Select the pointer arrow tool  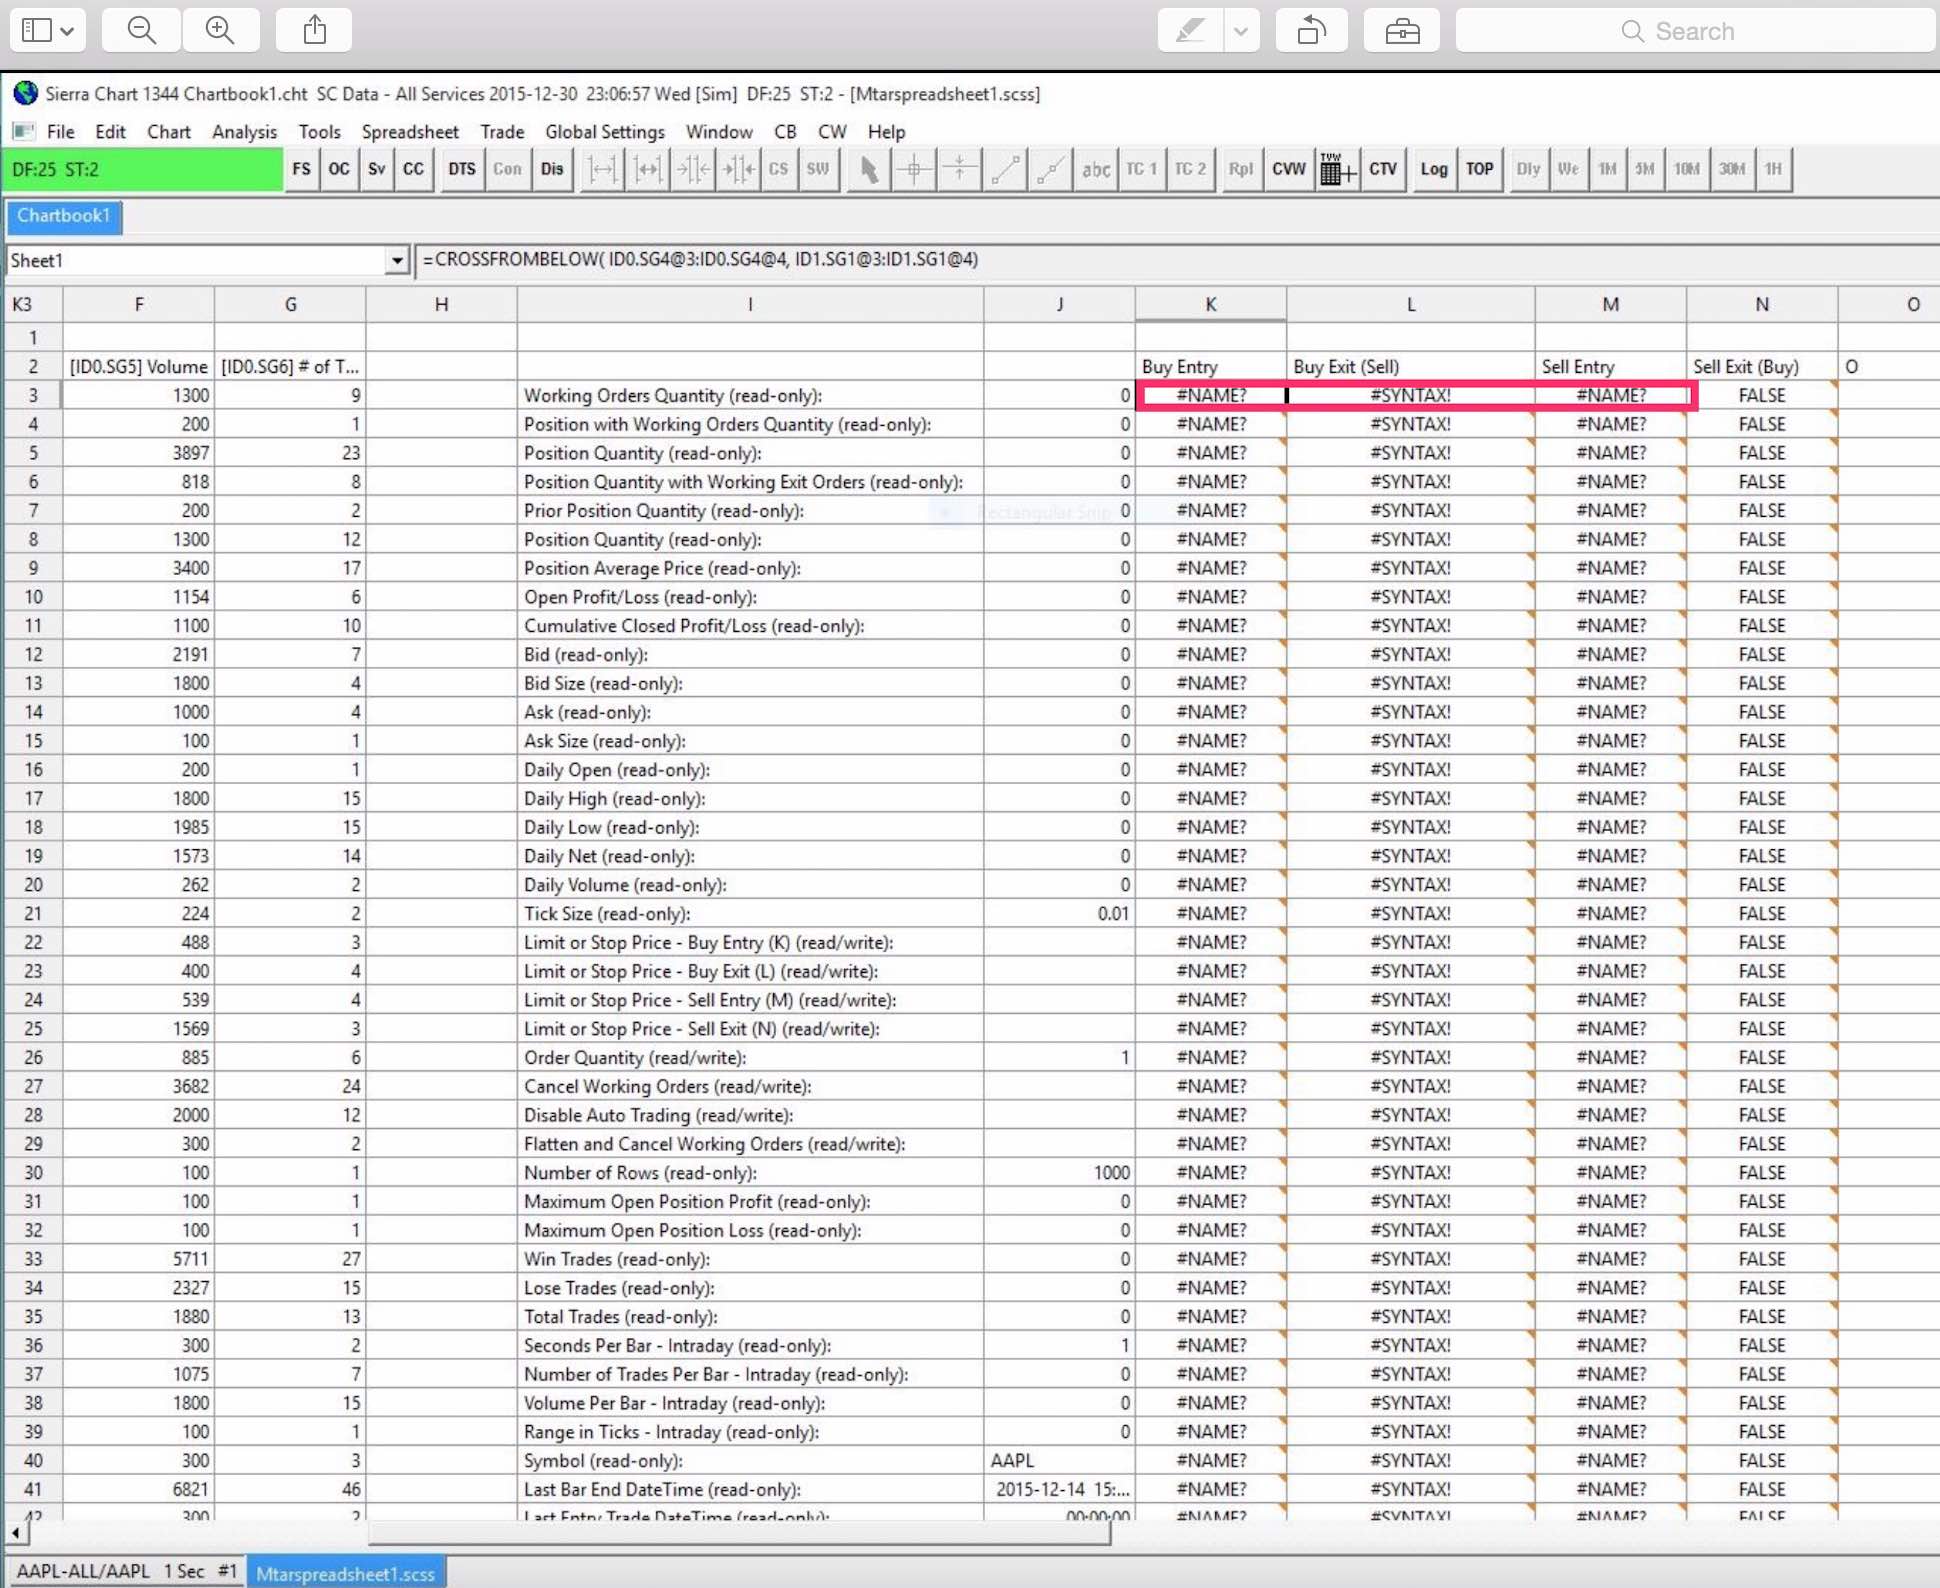[x=868, y=169]
